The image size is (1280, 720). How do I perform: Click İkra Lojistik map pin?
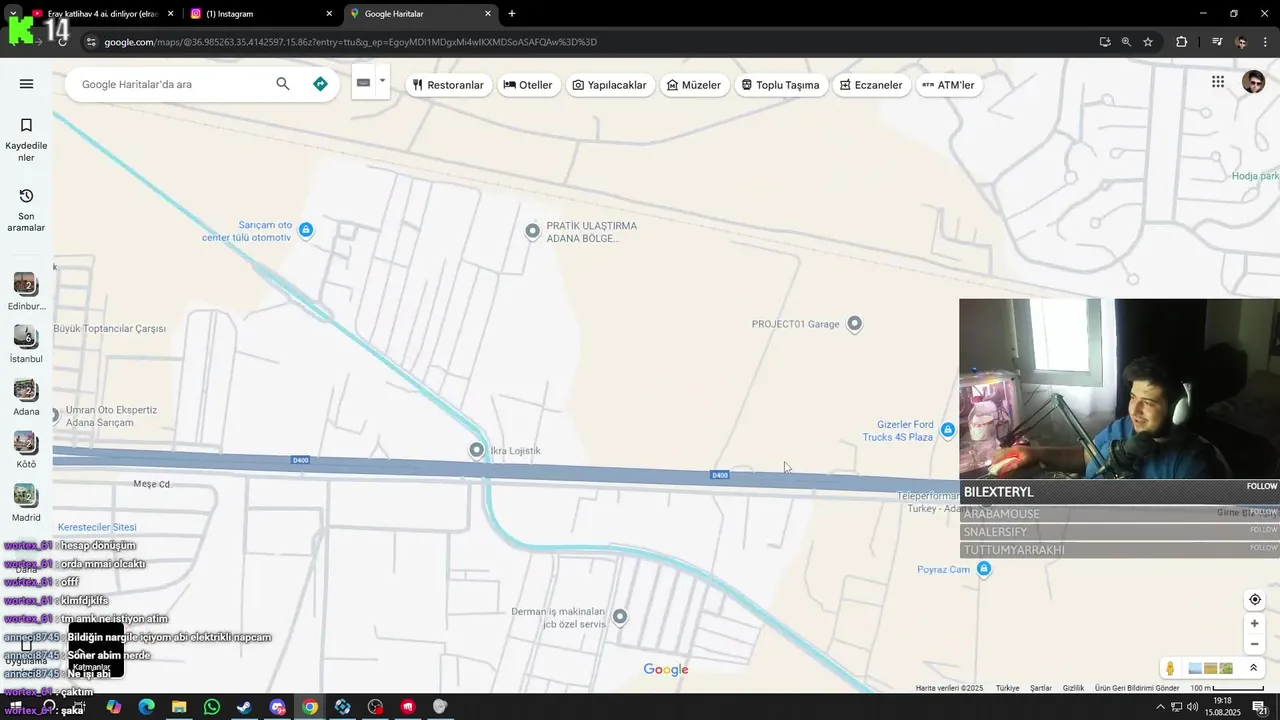(477, 450)
